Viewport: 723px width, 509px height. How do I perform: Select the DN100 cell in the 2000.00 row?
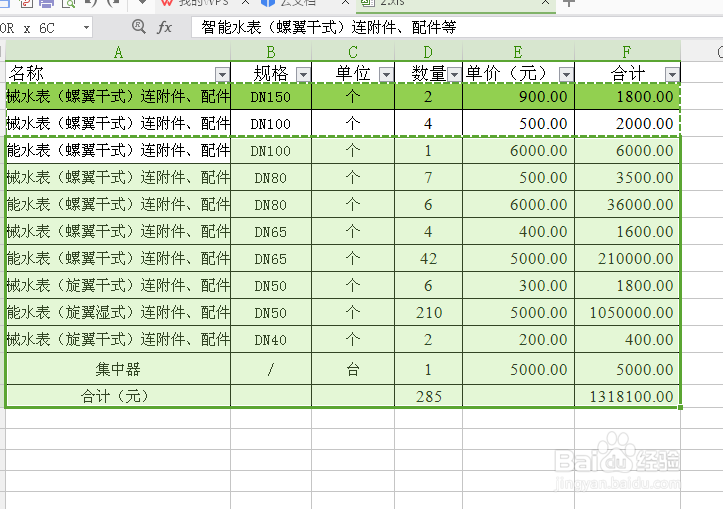tap(271, 123)
